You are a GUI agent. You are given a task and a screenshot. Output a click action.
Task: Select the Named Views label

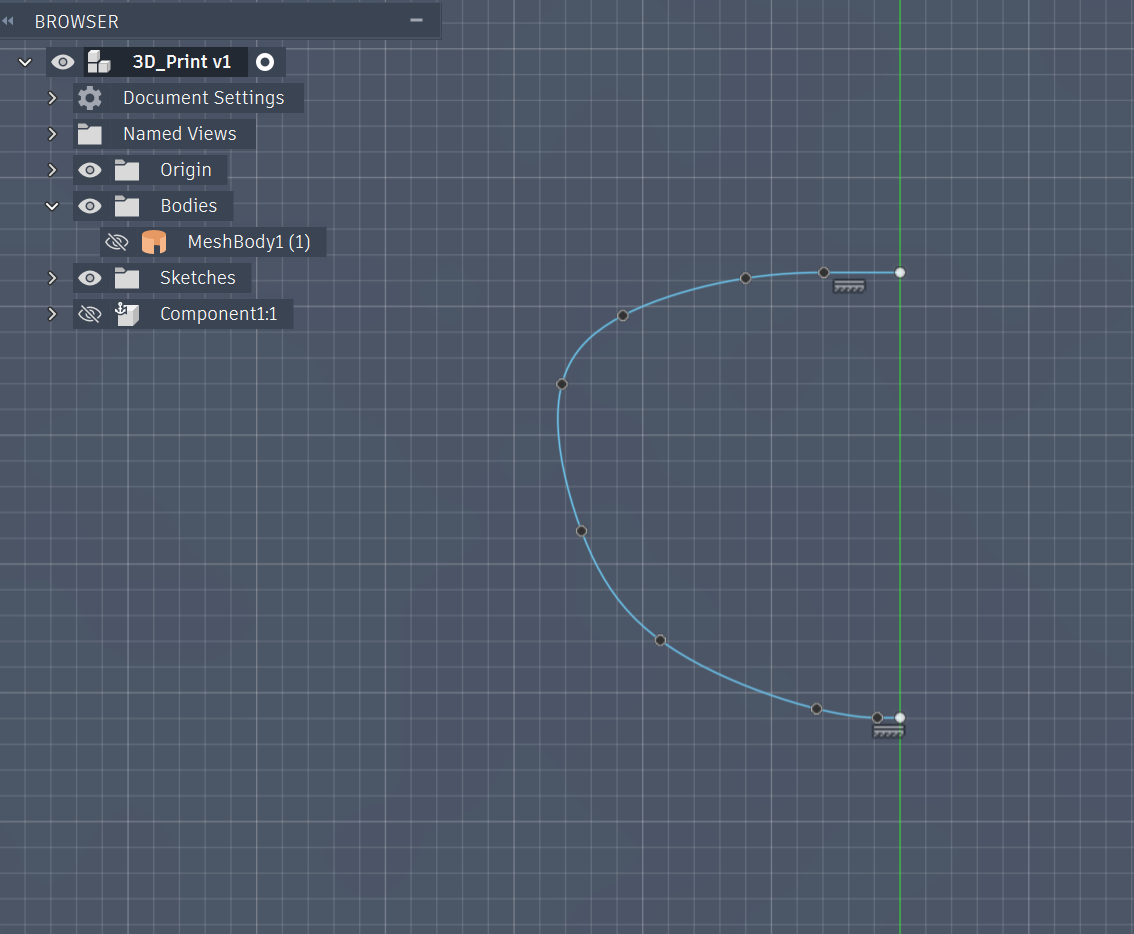179,134
